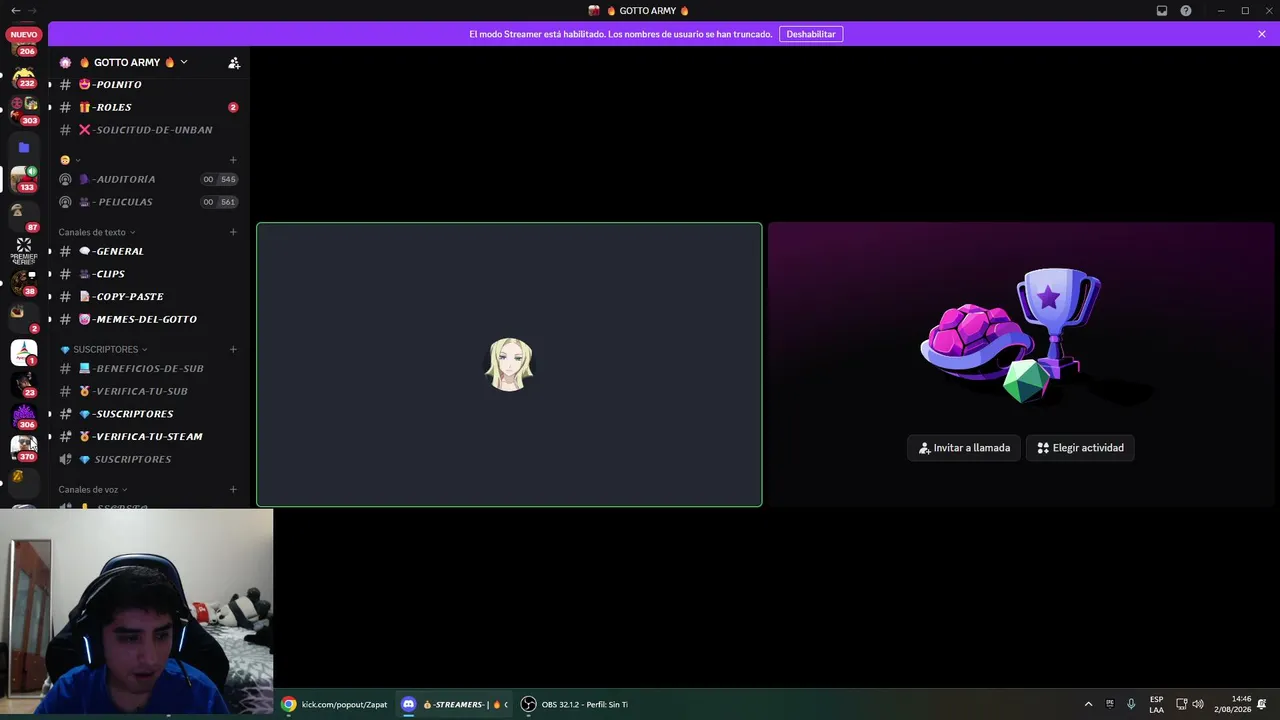Open the ROLES channel
Image resolution: width=1280 pixels, height=720 pixels.
(x=146, y=107)
